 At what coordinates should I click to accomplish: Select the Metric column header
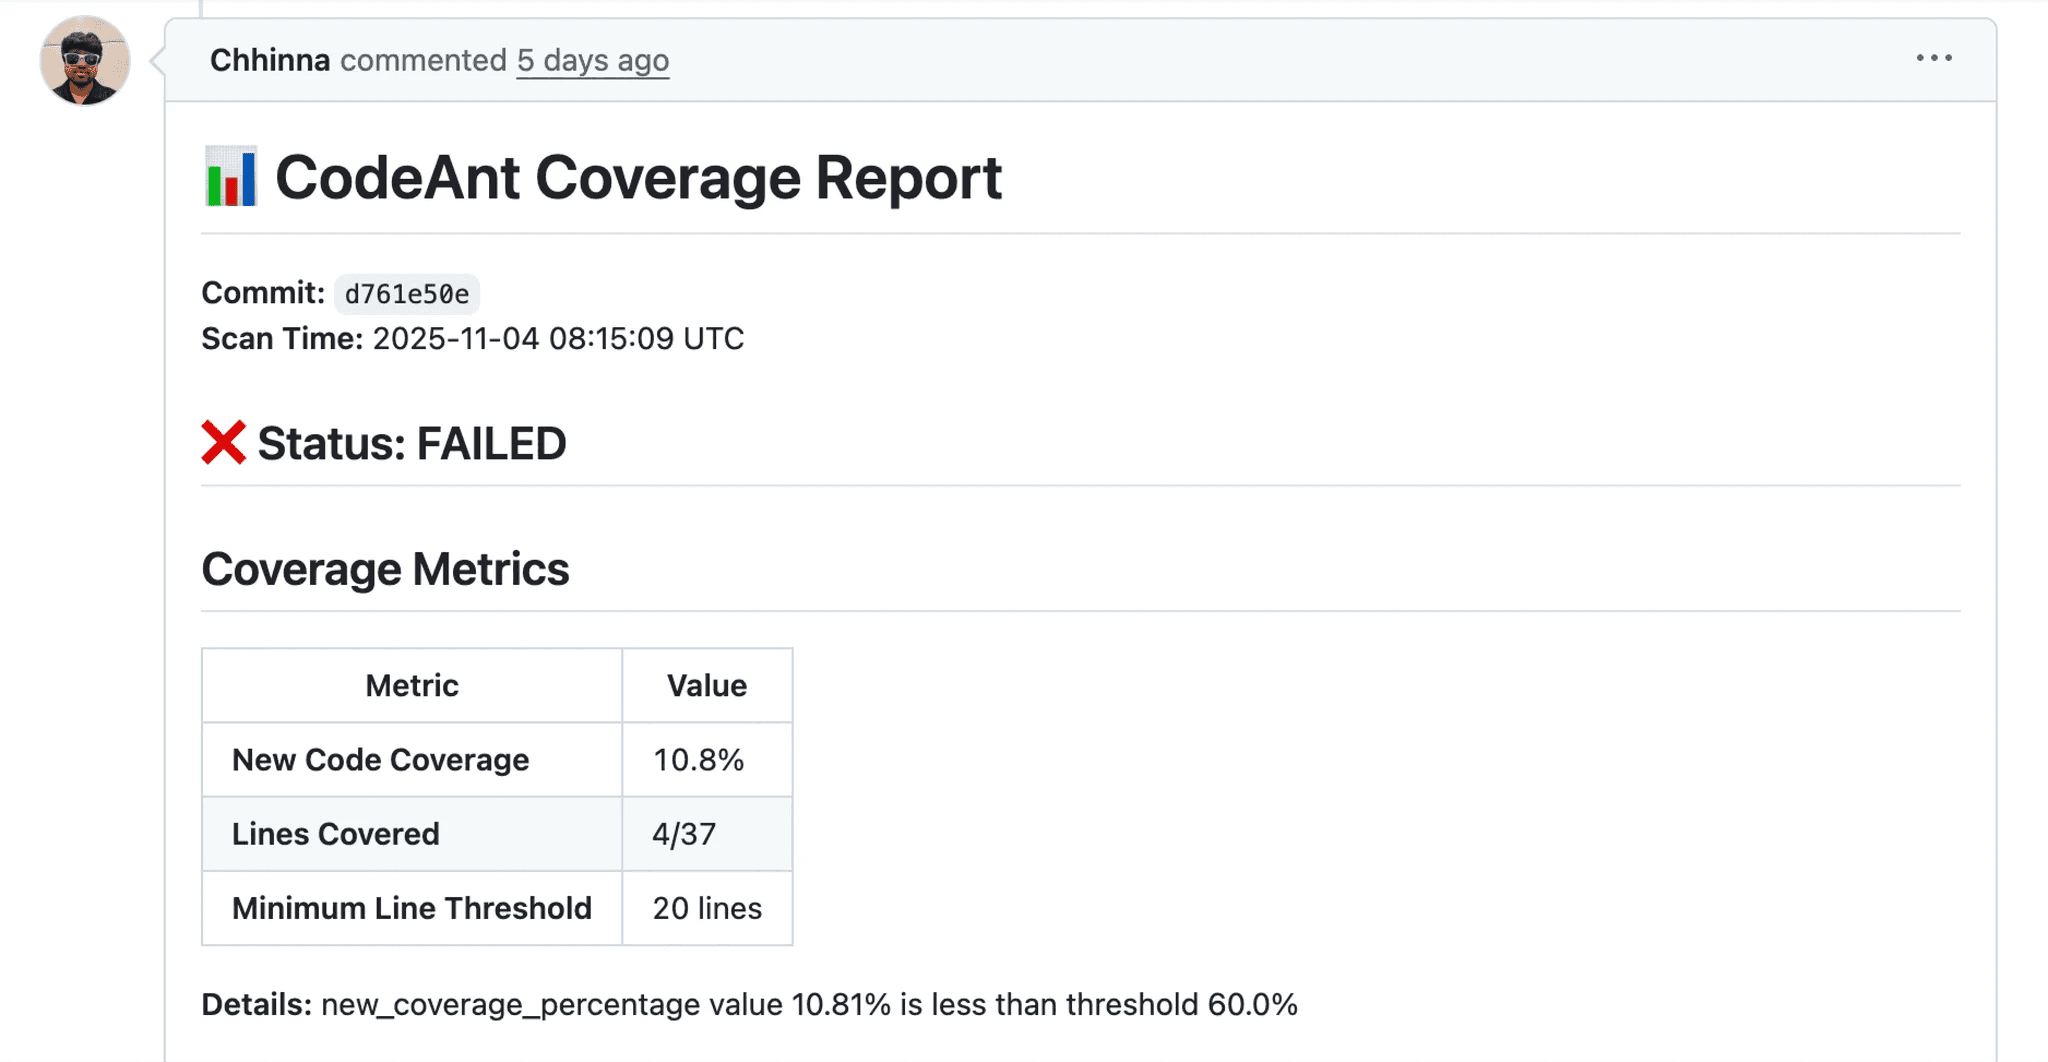(410, 685)
